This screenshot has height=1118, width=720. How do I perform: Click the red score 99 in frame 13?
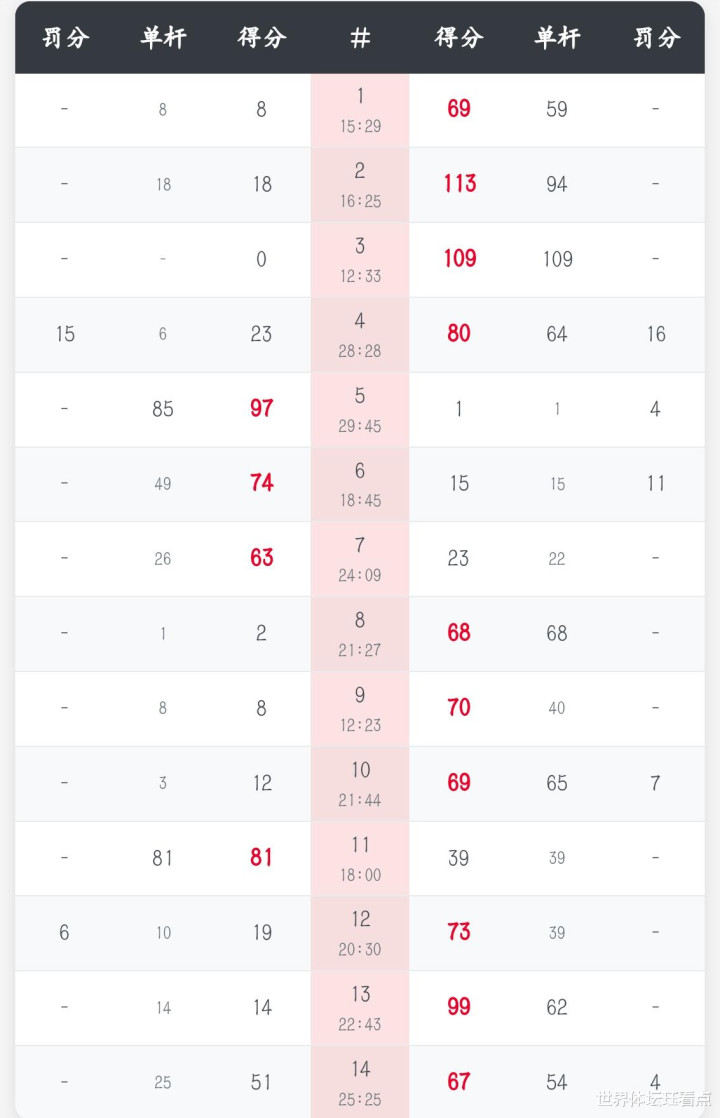(x=459, y=1007)
